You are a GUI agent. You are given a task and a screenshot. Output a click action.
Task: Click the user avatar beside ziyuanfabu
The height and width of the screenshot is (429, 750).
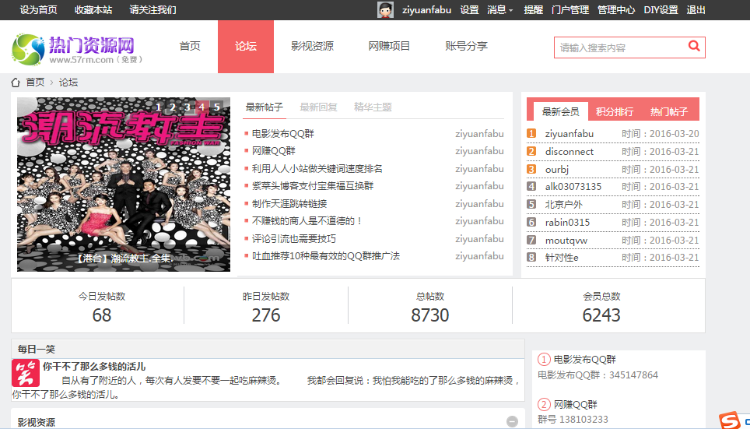385,10
